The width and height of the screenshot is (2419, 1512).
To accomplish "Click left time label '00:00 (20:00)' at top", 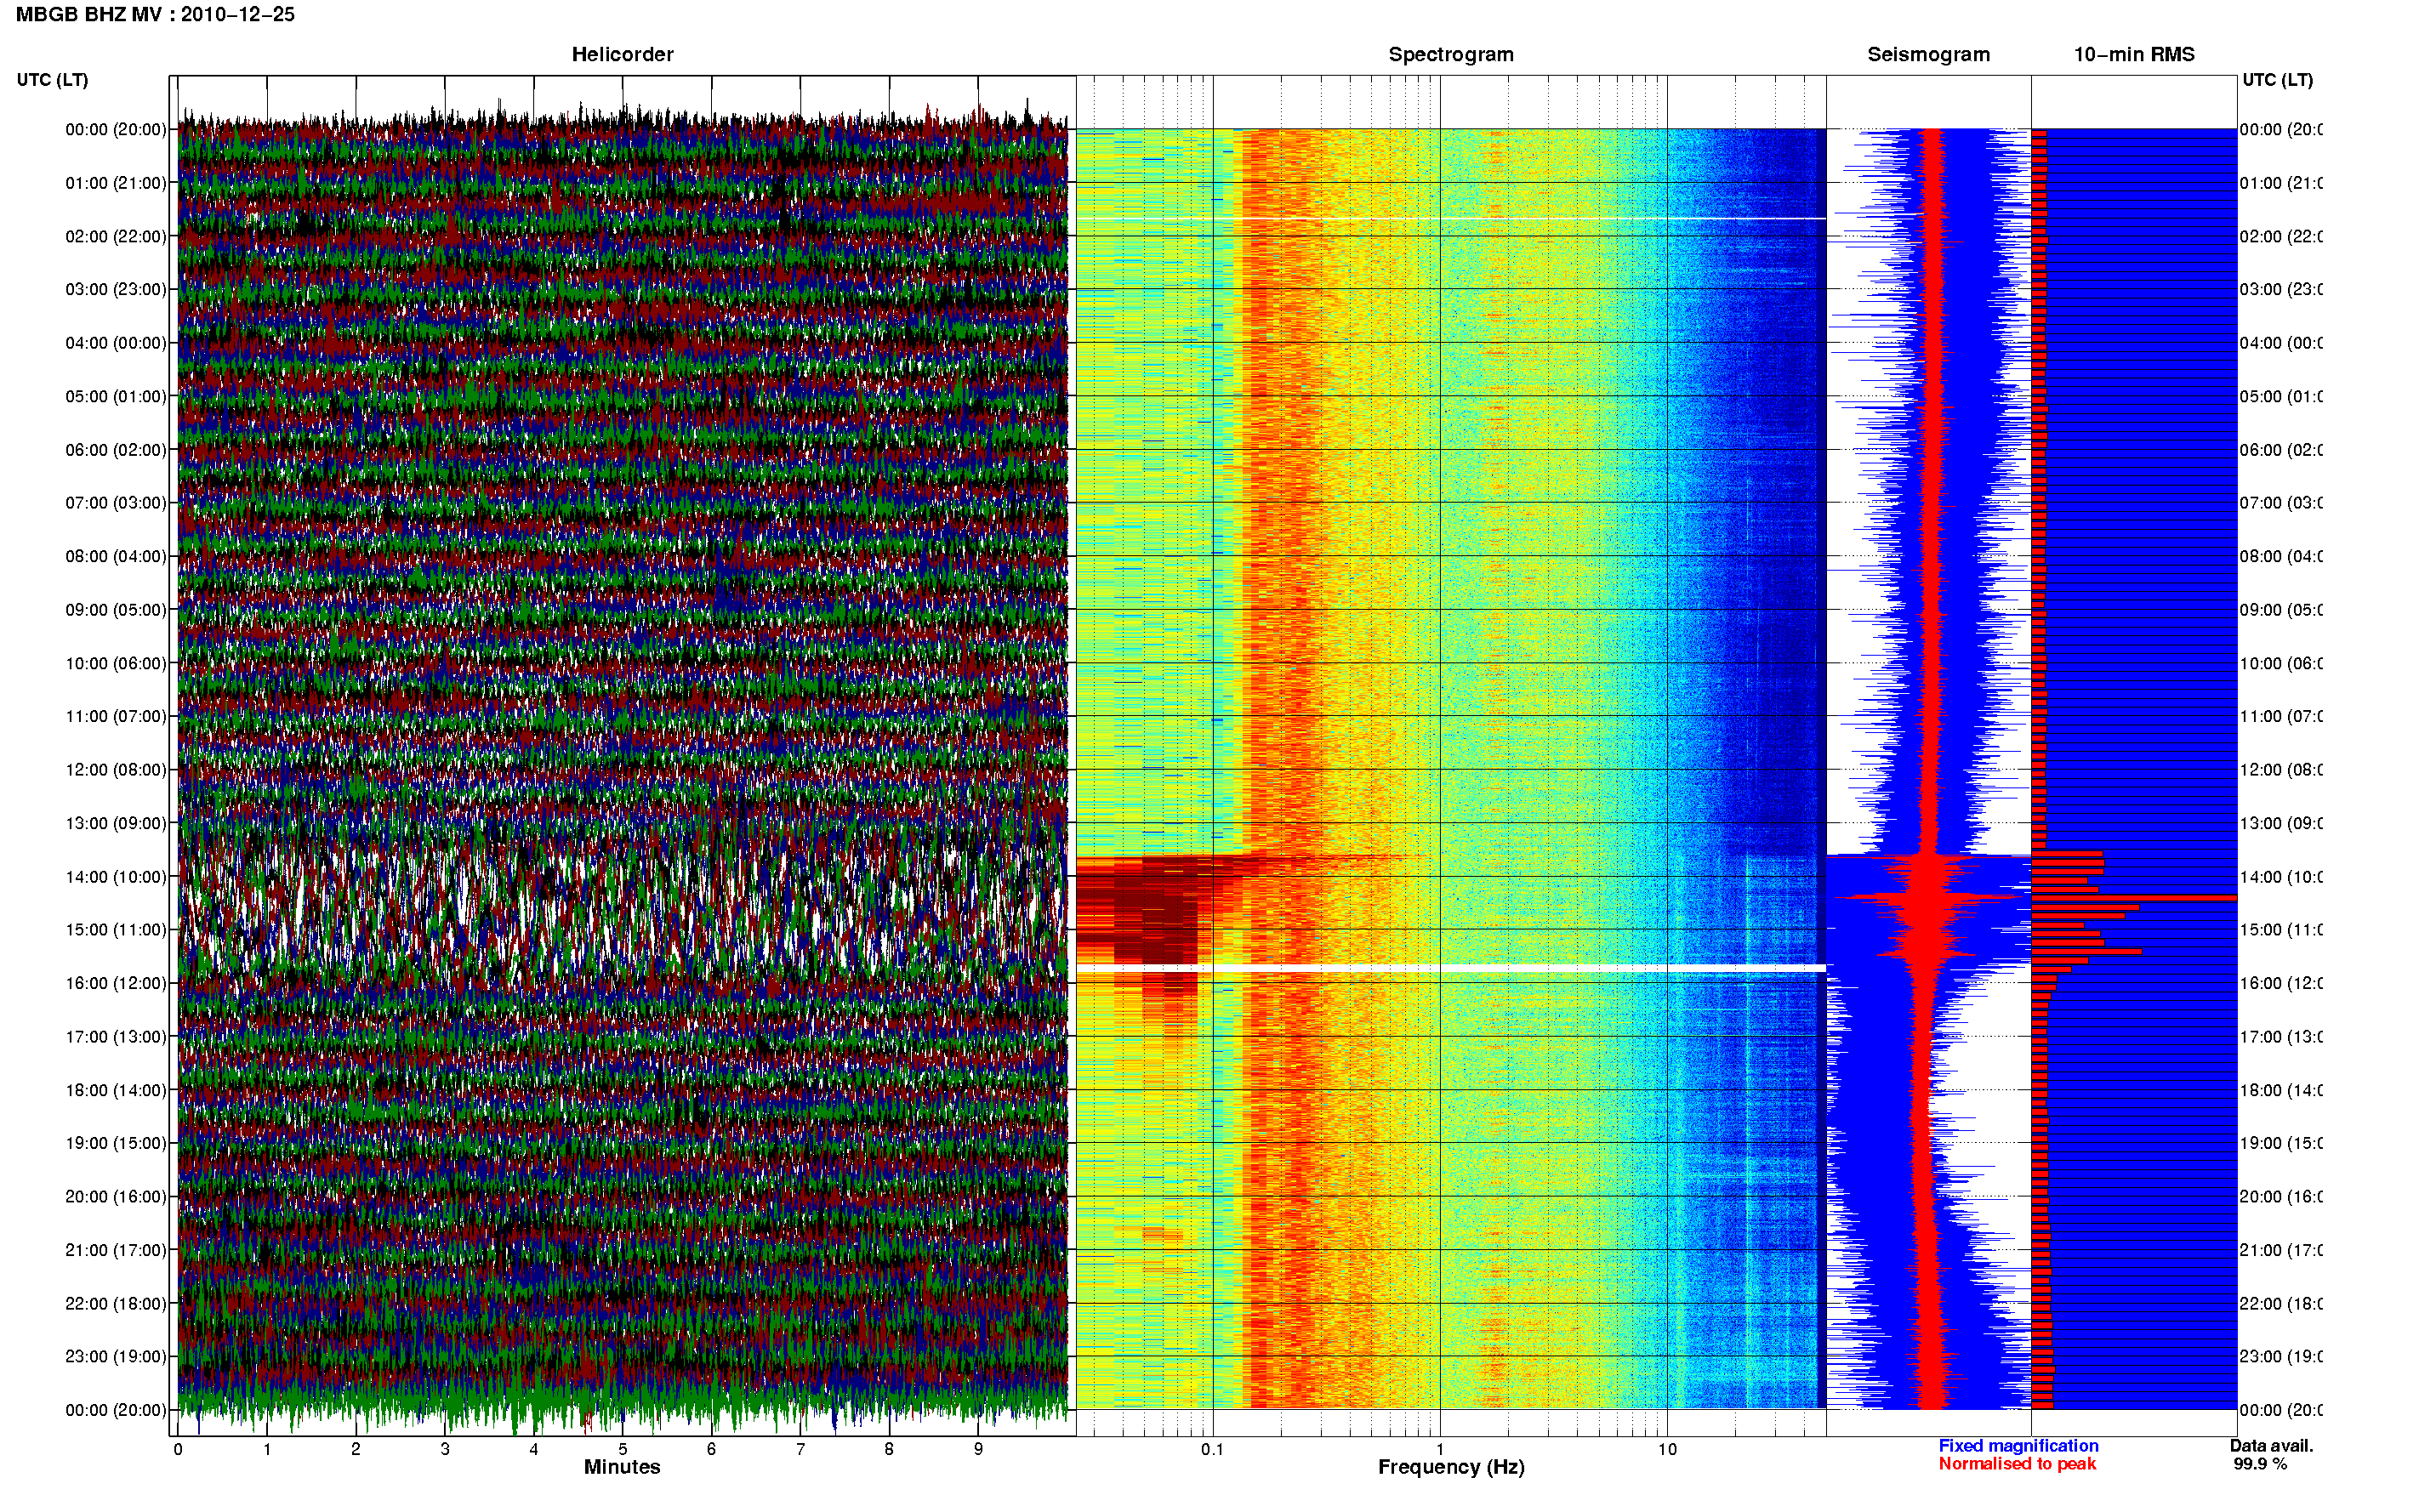I will [x=116, y=129].
